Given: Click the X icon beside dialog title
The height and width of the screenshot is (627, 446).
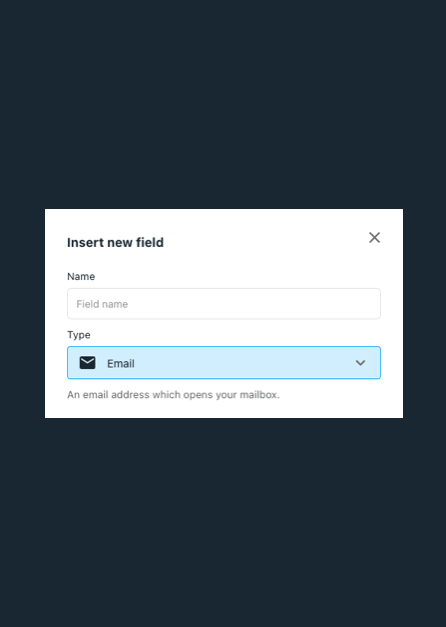Looking at the screenshot, I should pos(374,238).
